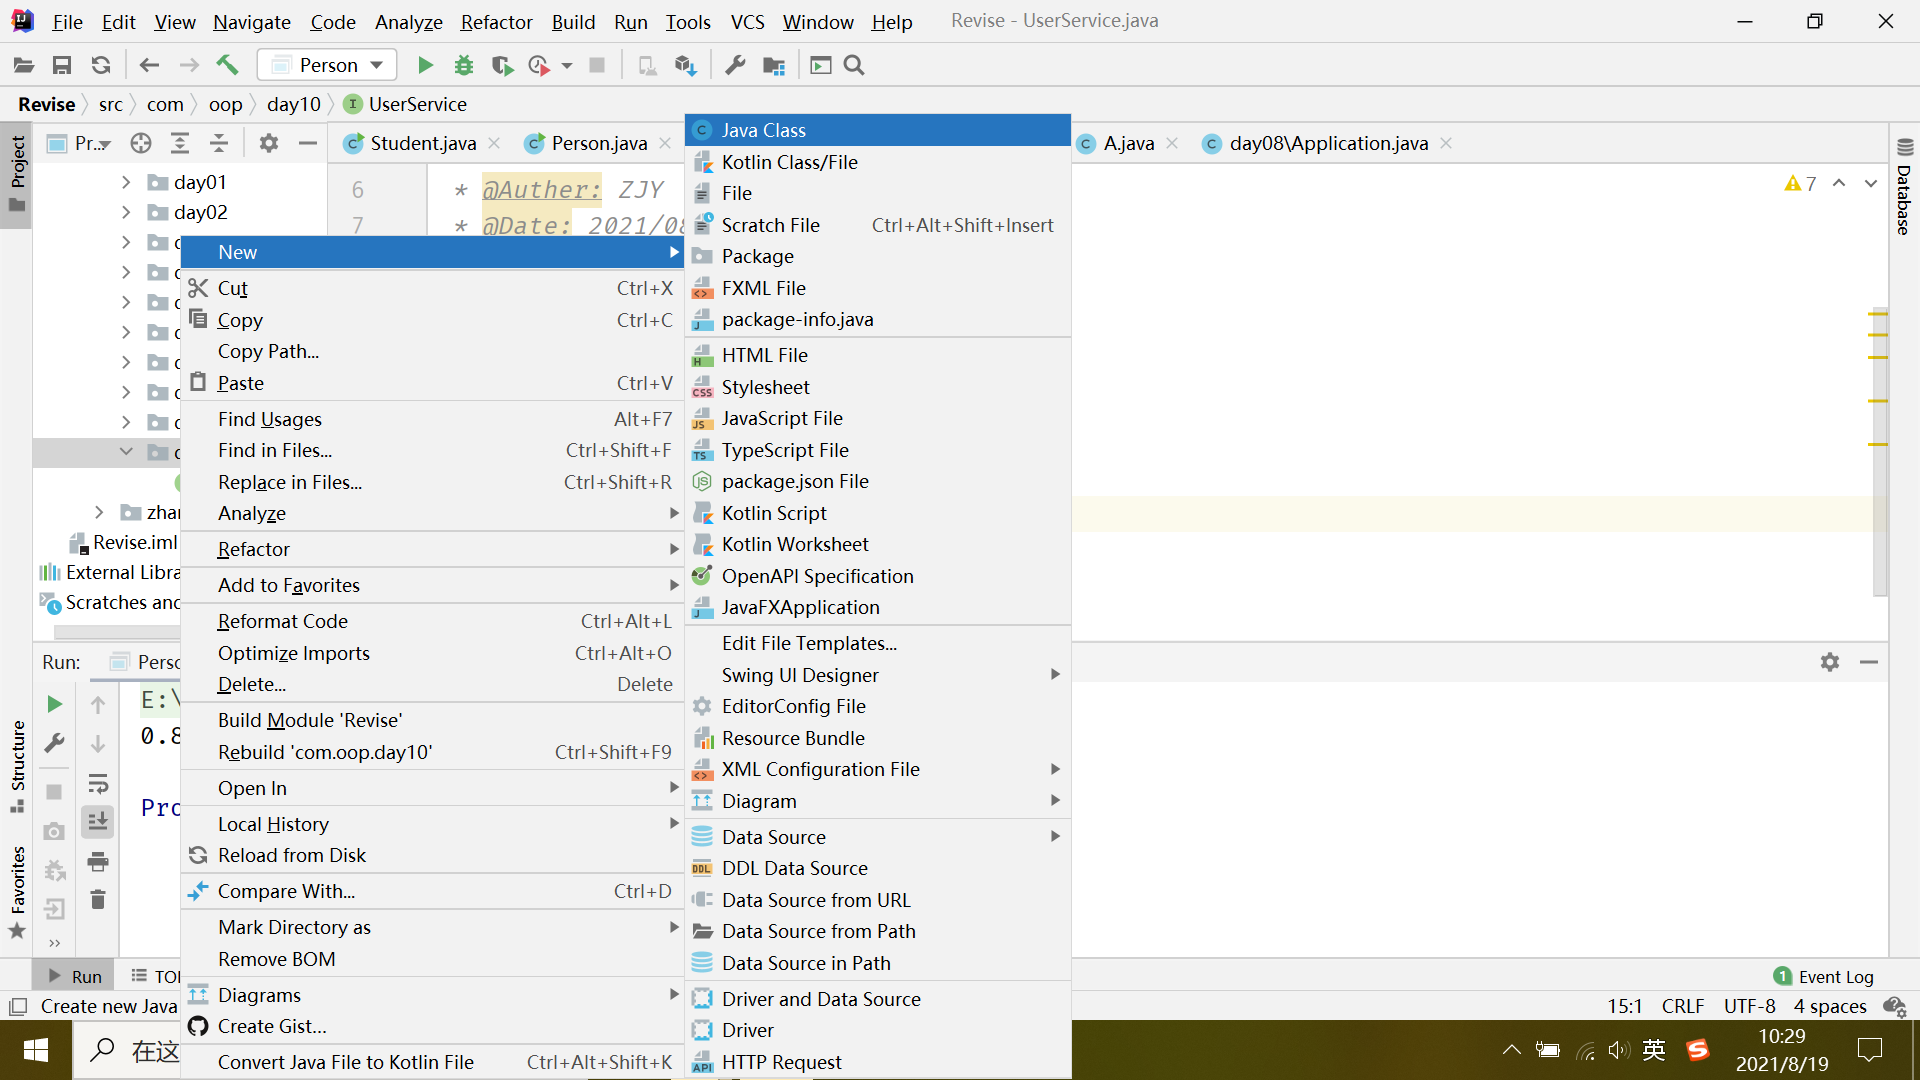Screen dimensions: 1920x1080
Task: Select Copy Path... in context menu
Action: click(432, 351)
